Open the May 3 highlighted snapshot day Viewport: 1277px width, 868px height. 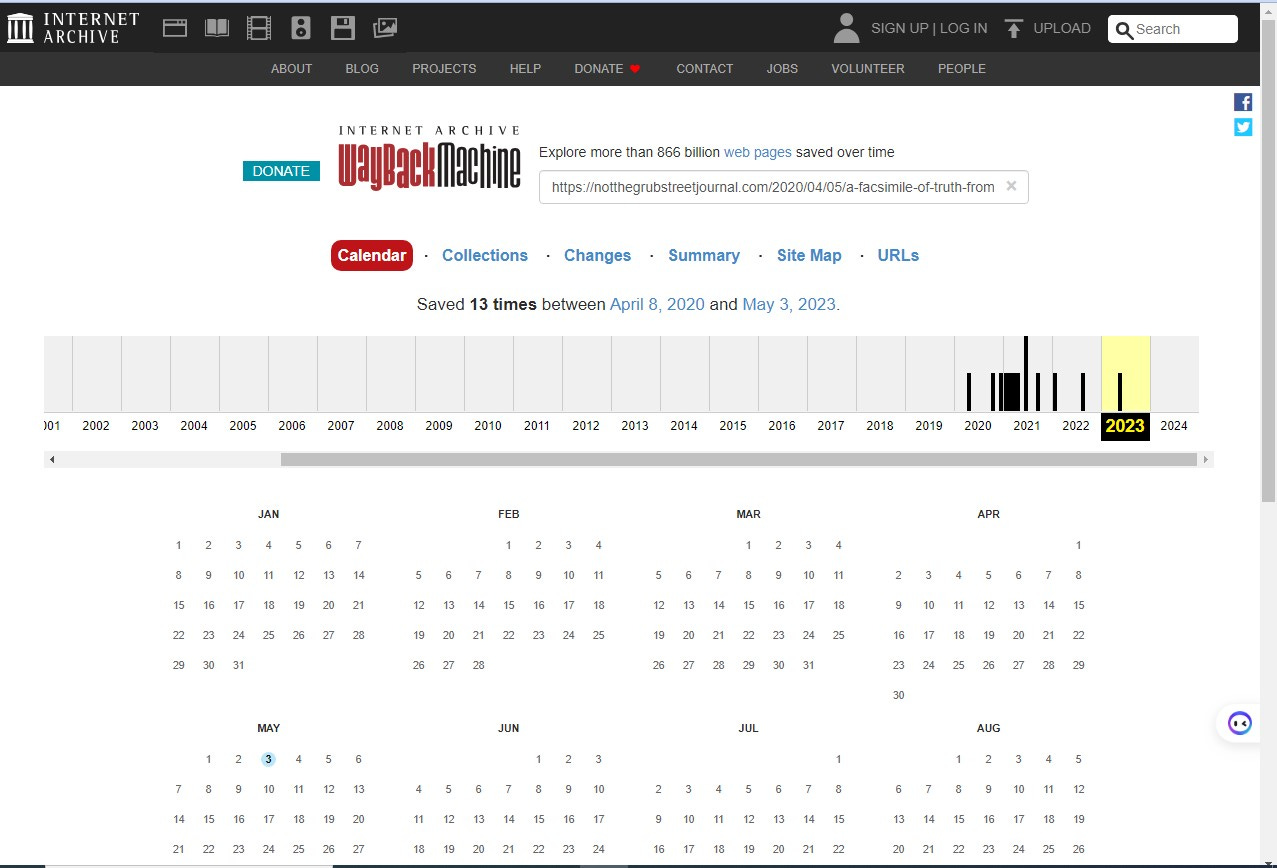click(x=268, y=759)
